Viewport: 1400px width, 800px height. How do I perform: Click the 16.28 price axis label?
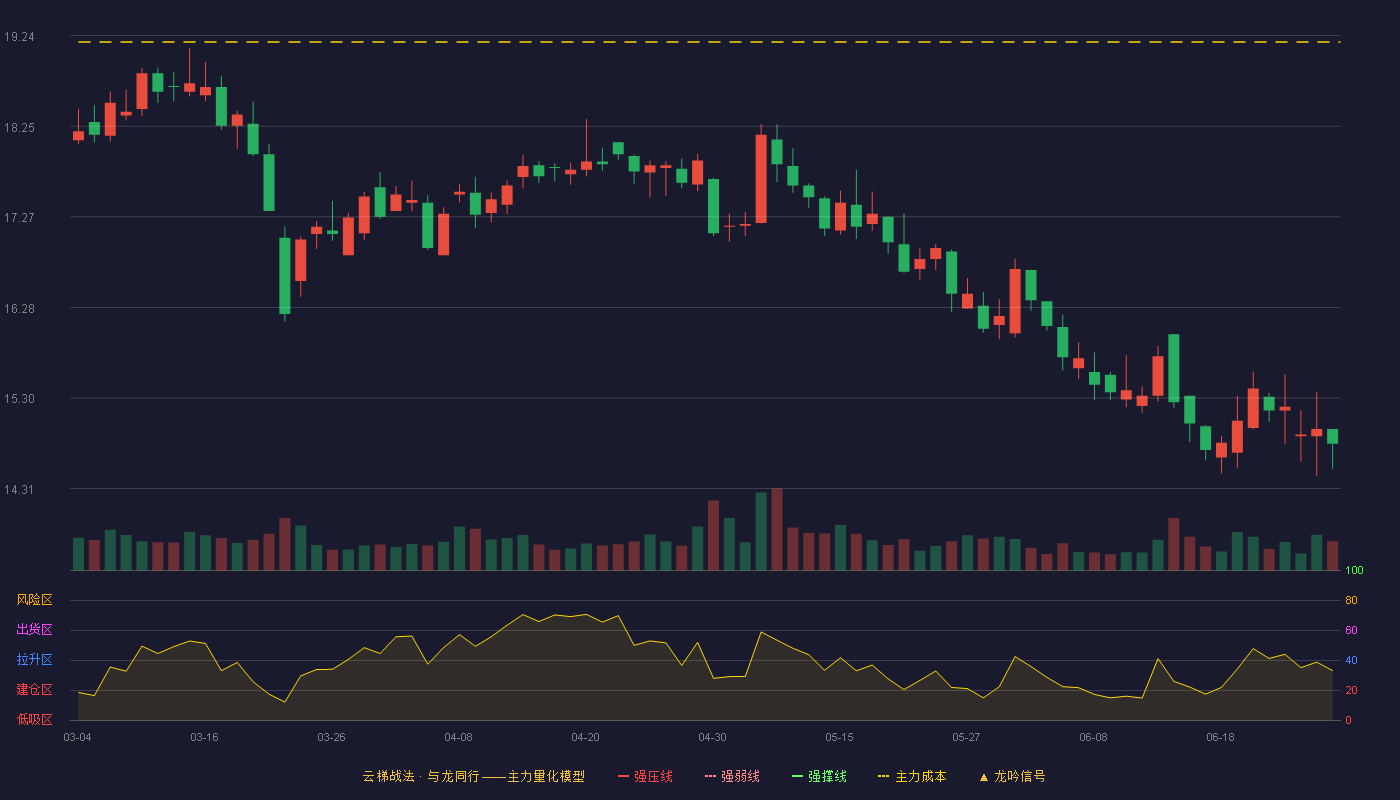click(19, 309)
